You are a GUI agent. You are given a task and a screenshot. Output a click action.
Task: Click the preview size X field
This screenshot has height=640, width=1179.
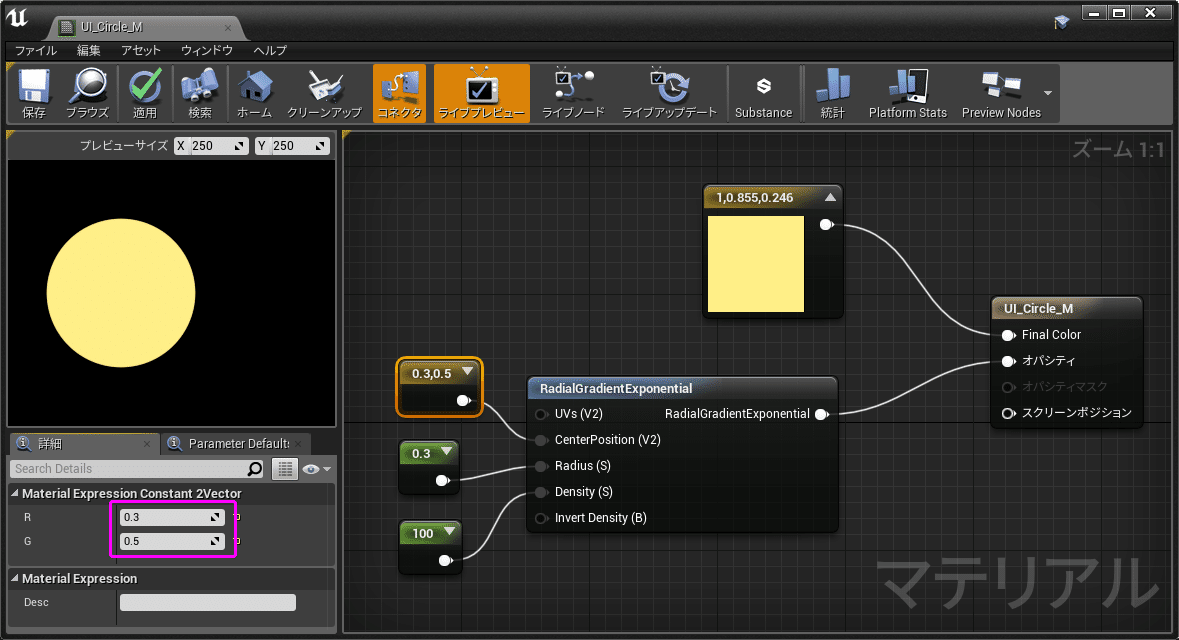coord(211,146)
